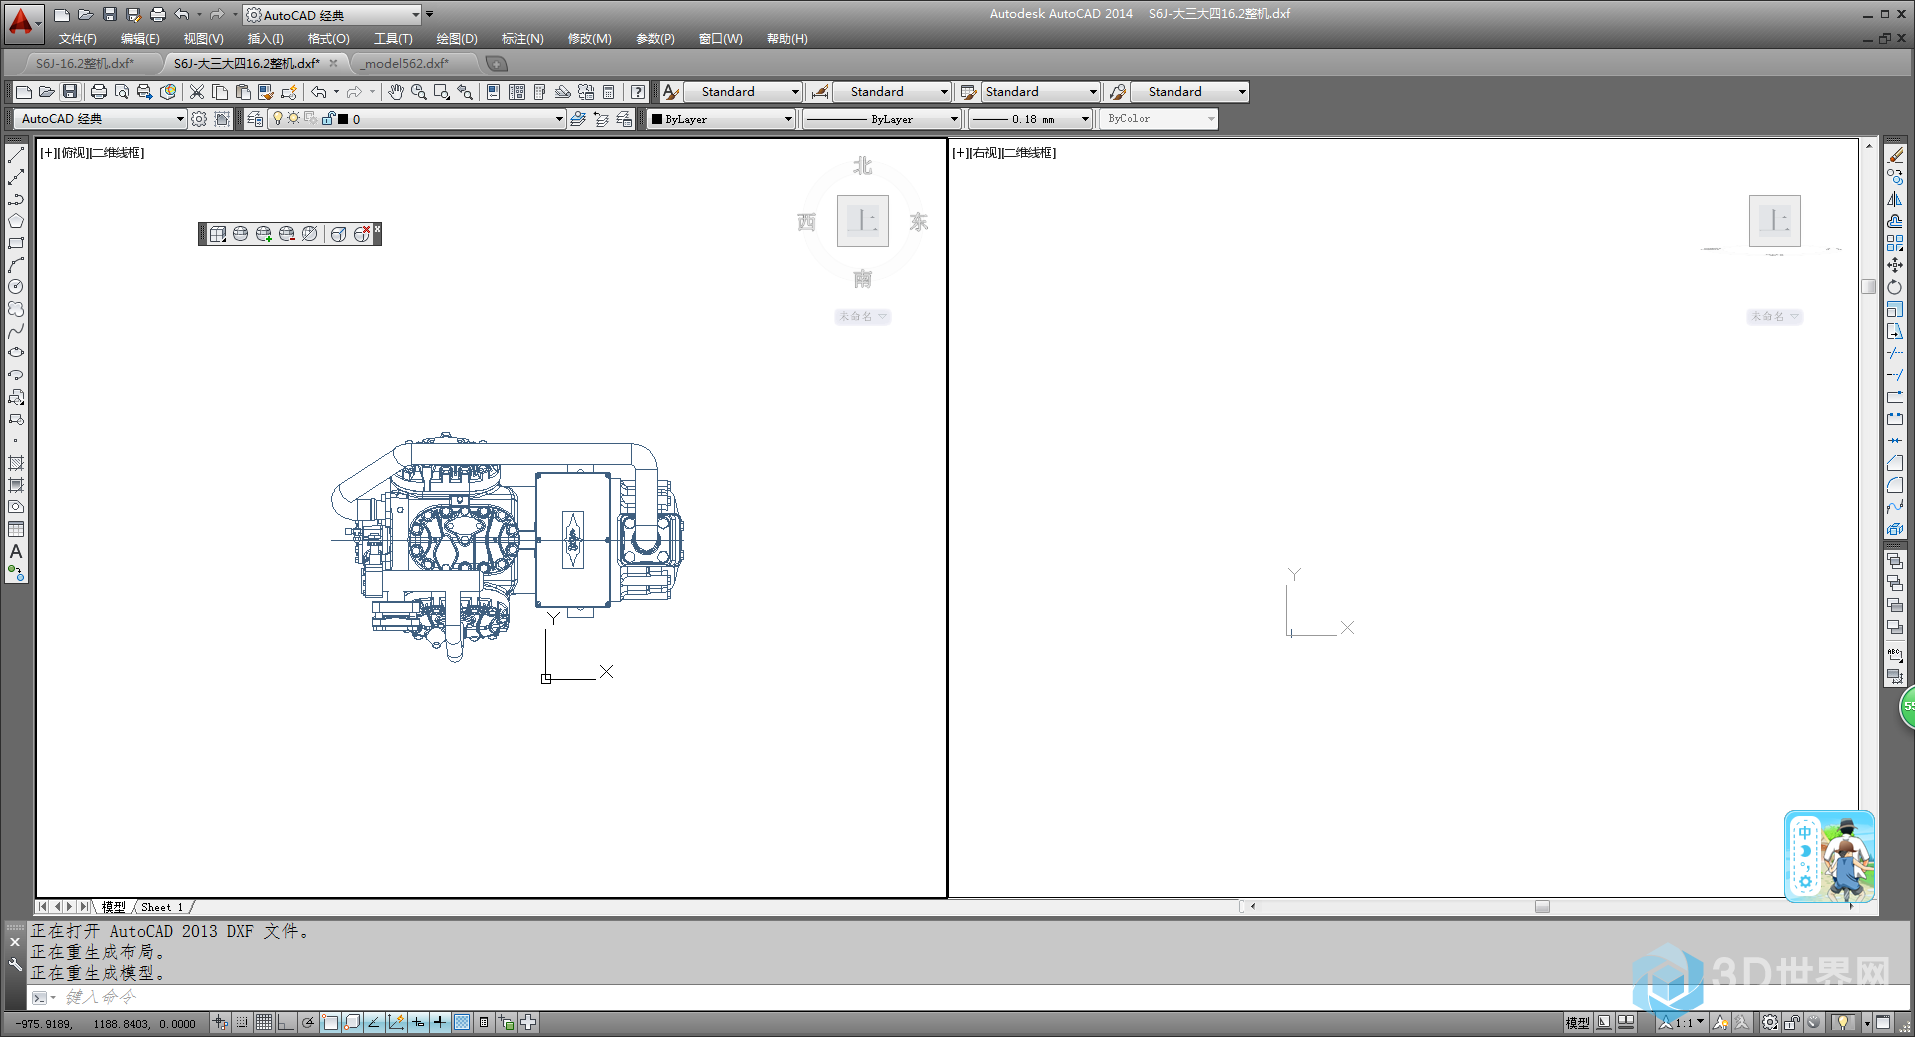The image size is (1915, 1037).
Task: Open the 绘图(D) menu
Action: 457,39
